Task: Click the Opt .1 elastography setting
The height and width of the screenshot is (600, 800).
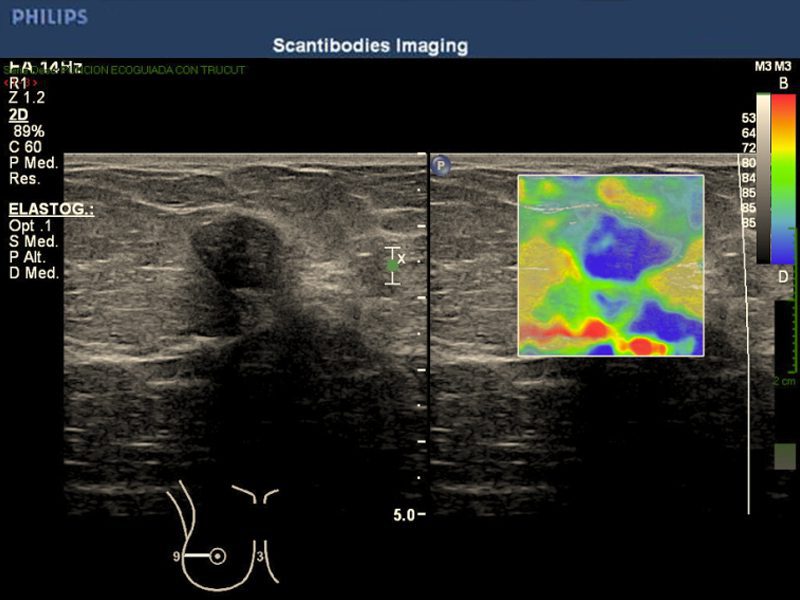Action: (29, 226)
